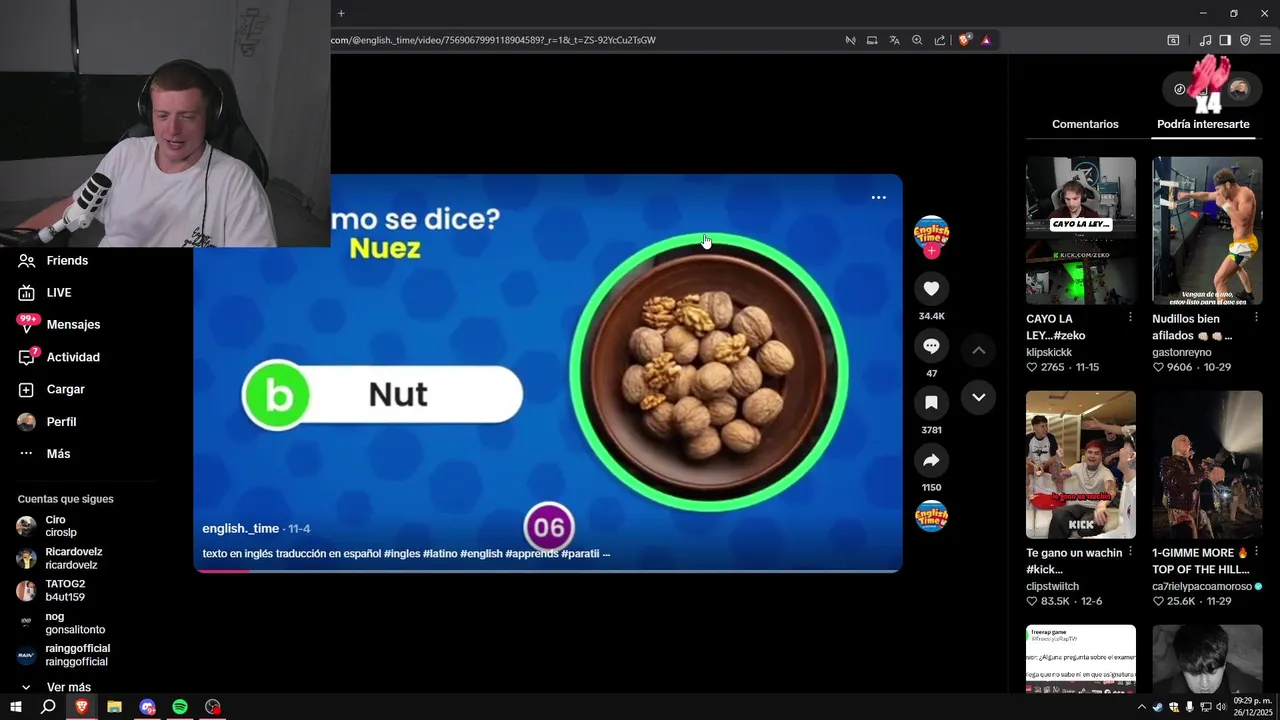Like the video with the heart icon
The width and height of the screenshot is (1280, 720).
(931, 288)
